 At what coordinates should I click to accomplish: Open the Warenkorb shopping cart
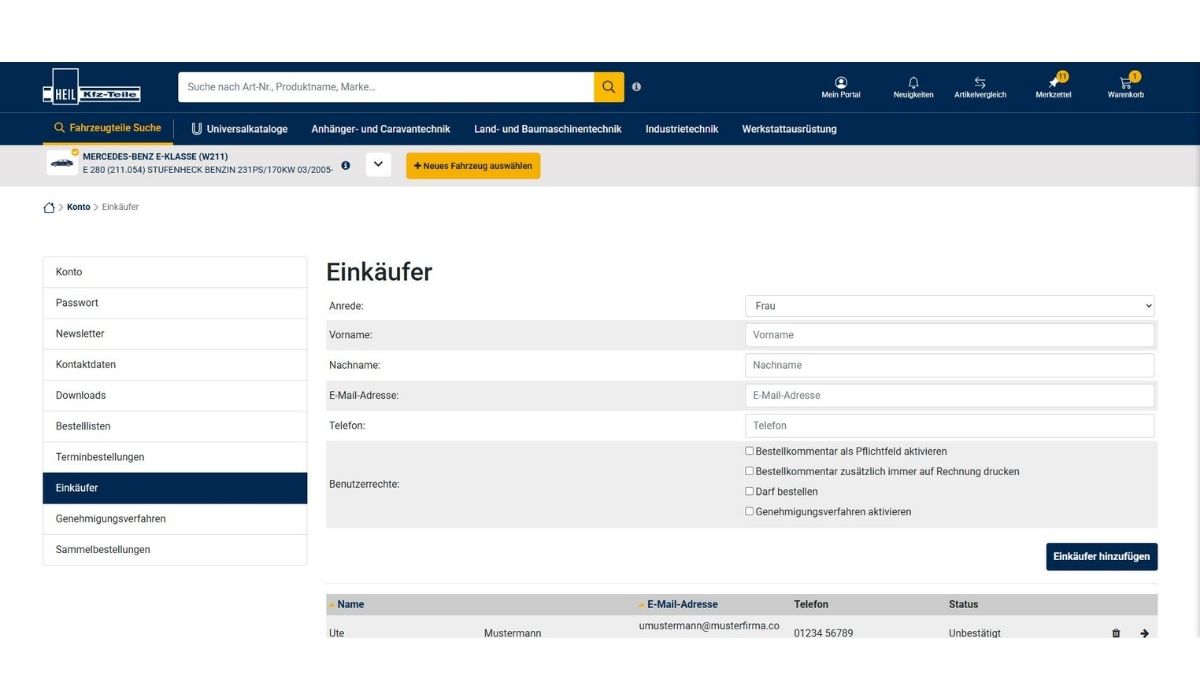click(x=1125, y=84)
